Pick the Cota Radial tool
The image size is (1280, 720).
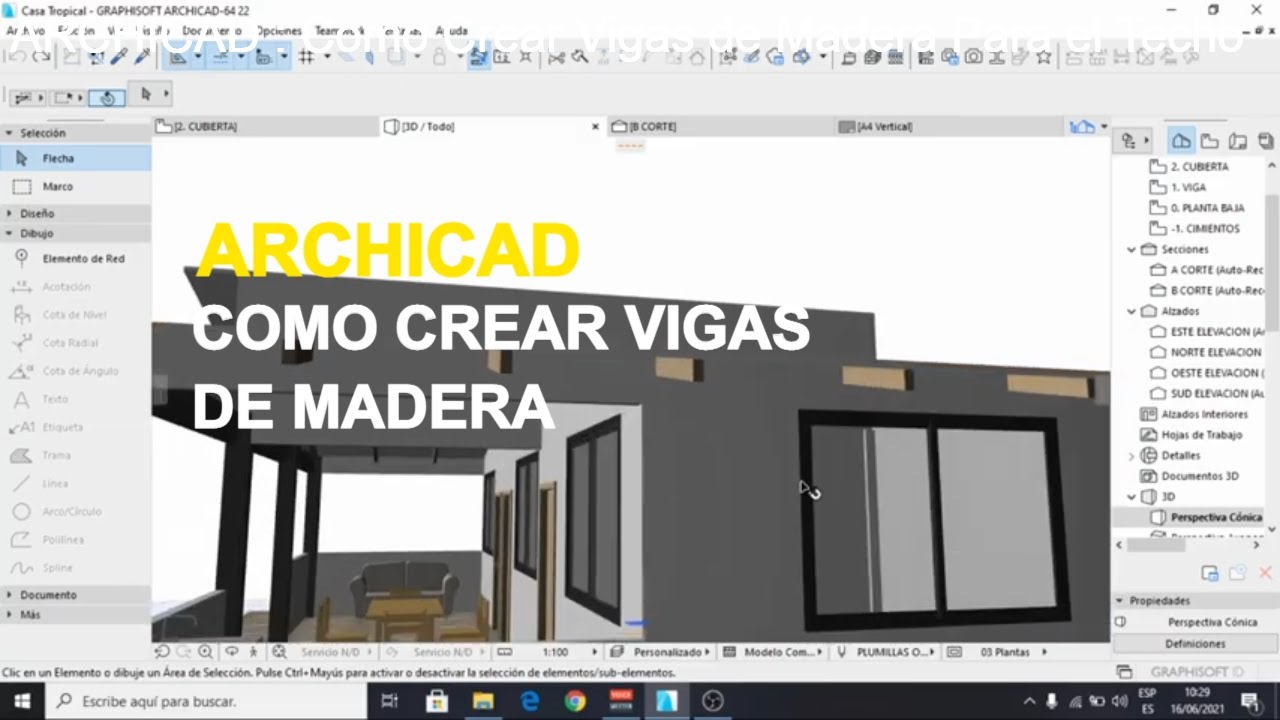(75, 342)
